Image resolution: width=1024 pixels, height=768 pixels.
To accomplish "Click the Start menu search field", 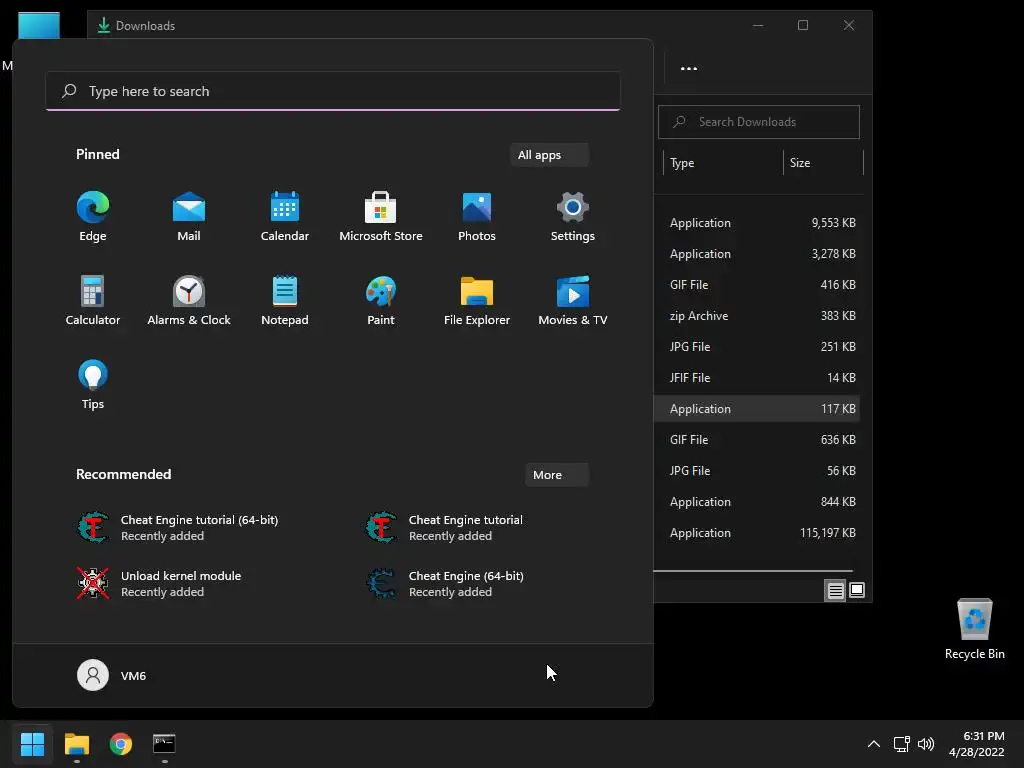I will 333,91.
